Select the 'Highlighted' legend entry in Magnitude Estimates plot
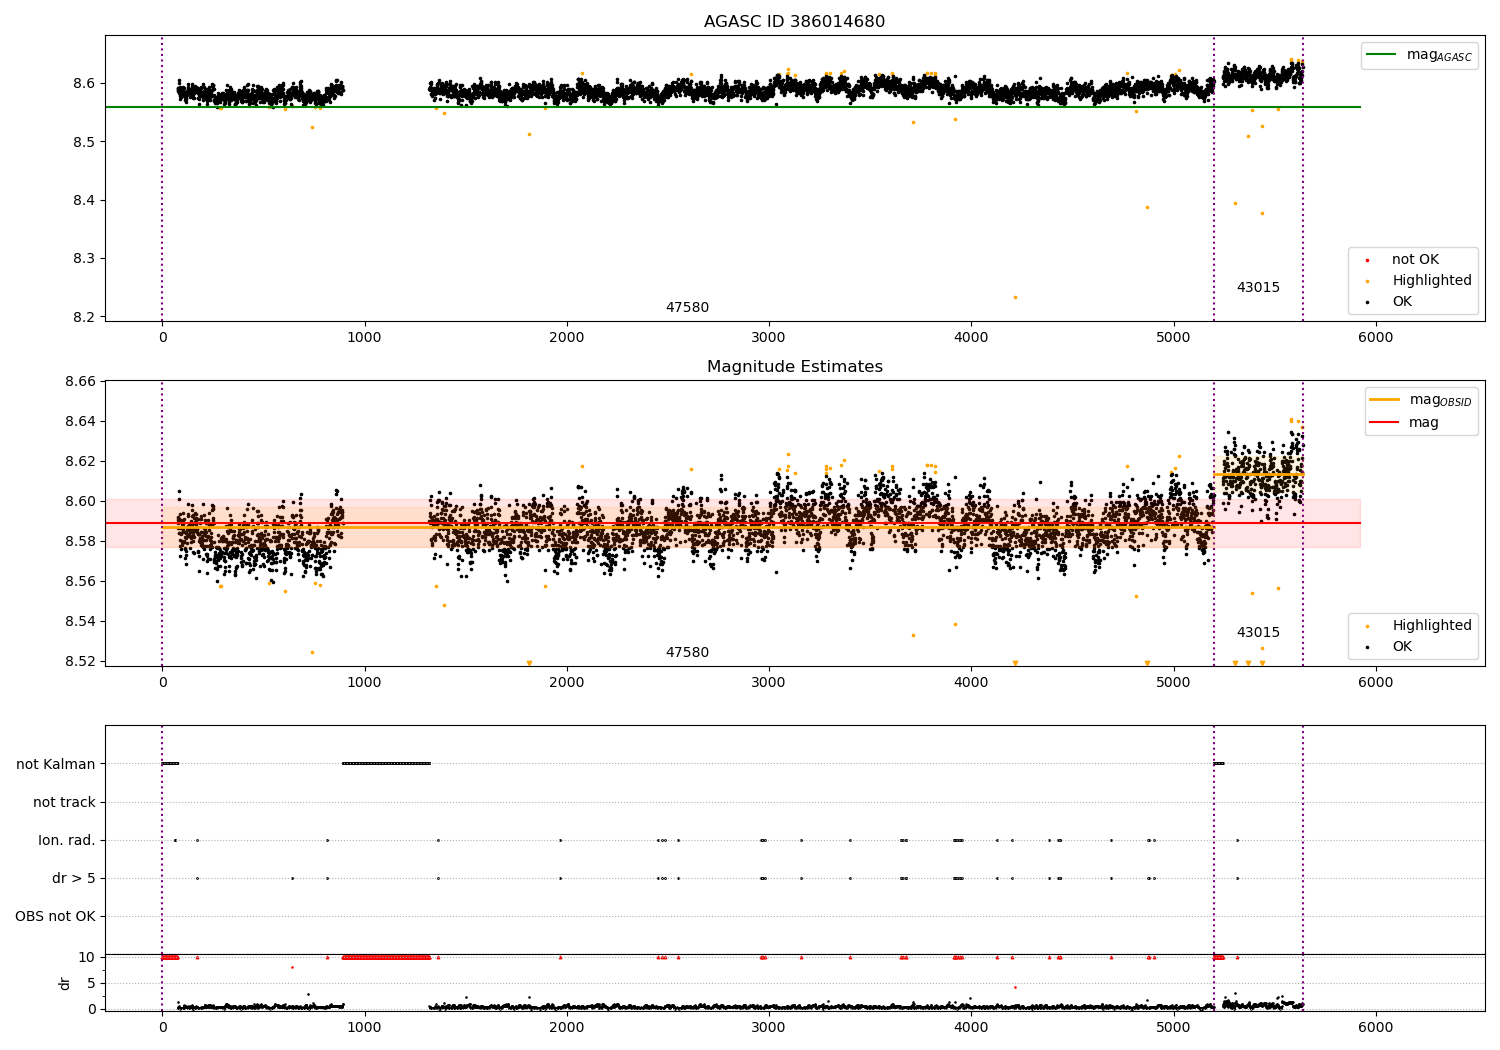 [x=1431, y=626]
